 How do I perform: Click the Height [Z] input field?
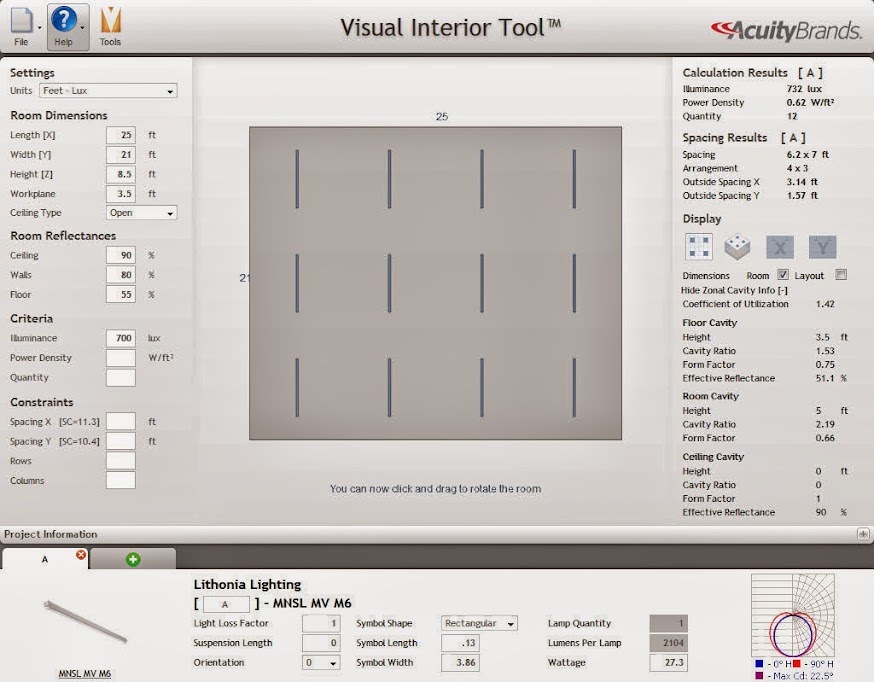pyautogui.click(x=121, y=174)
